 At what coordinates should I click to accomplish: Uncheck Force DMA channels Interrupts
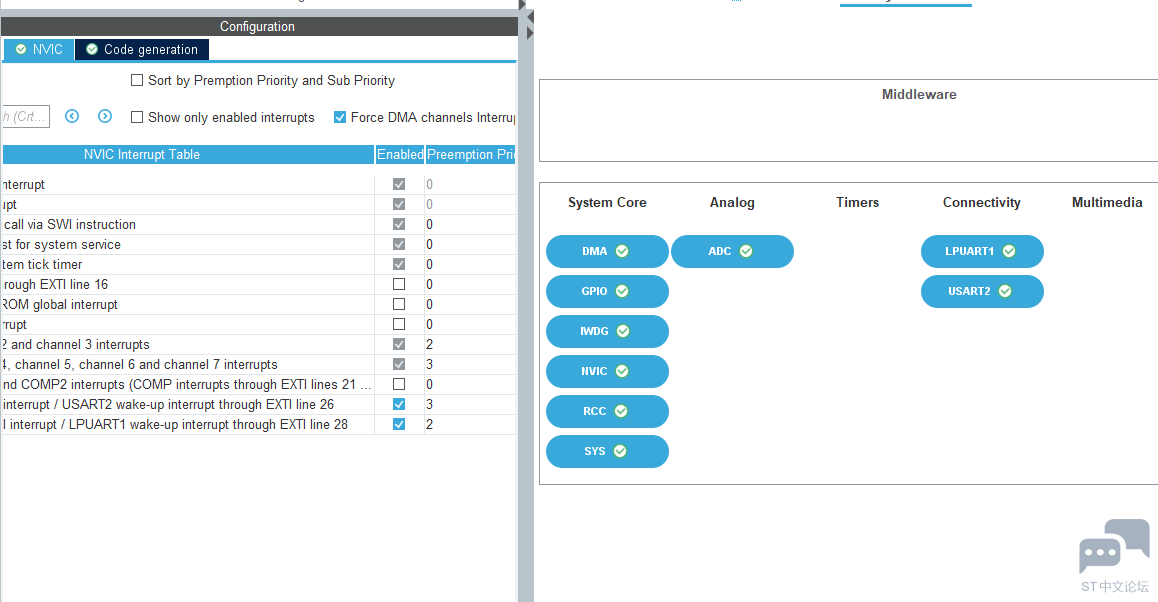click(340, 117)
